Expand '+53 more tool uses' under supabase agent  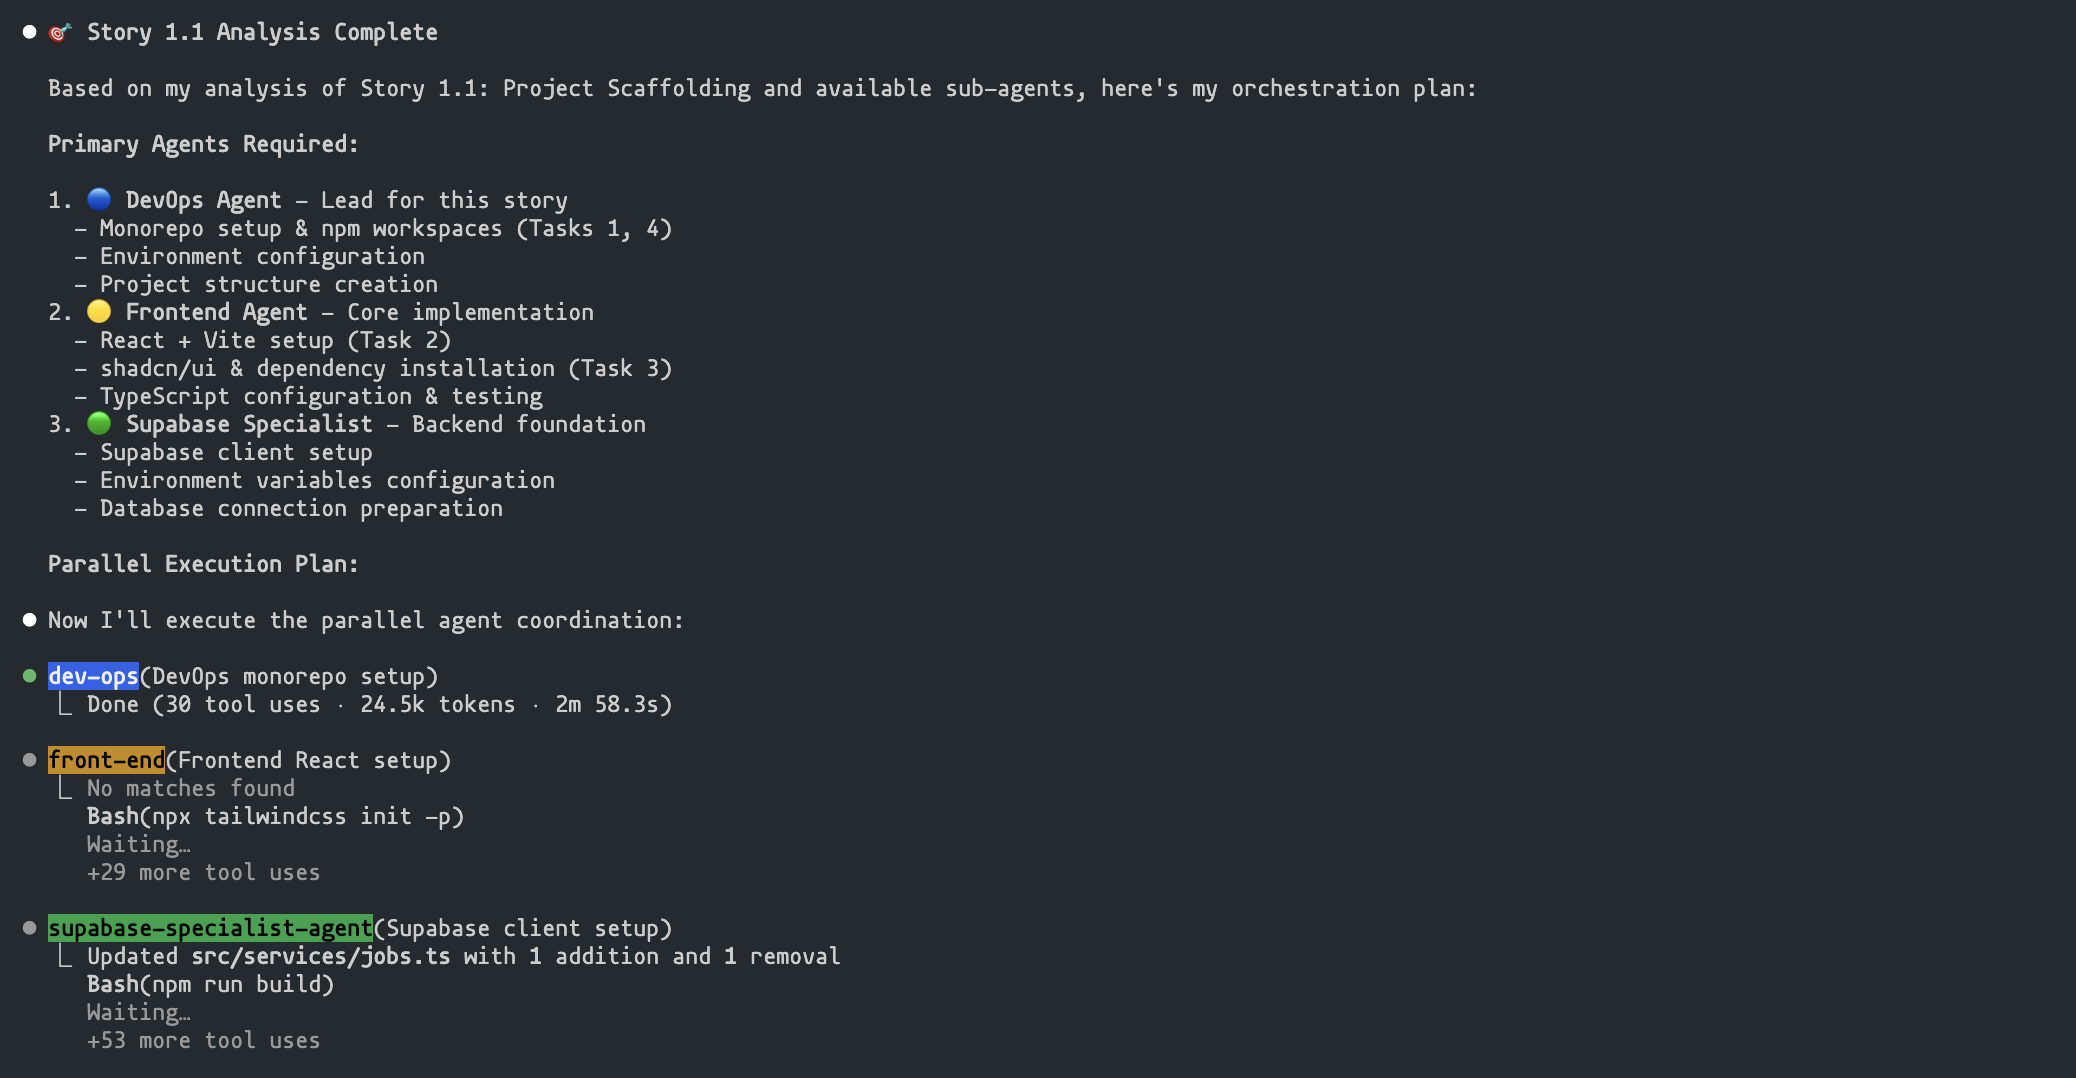point(203,1041)
